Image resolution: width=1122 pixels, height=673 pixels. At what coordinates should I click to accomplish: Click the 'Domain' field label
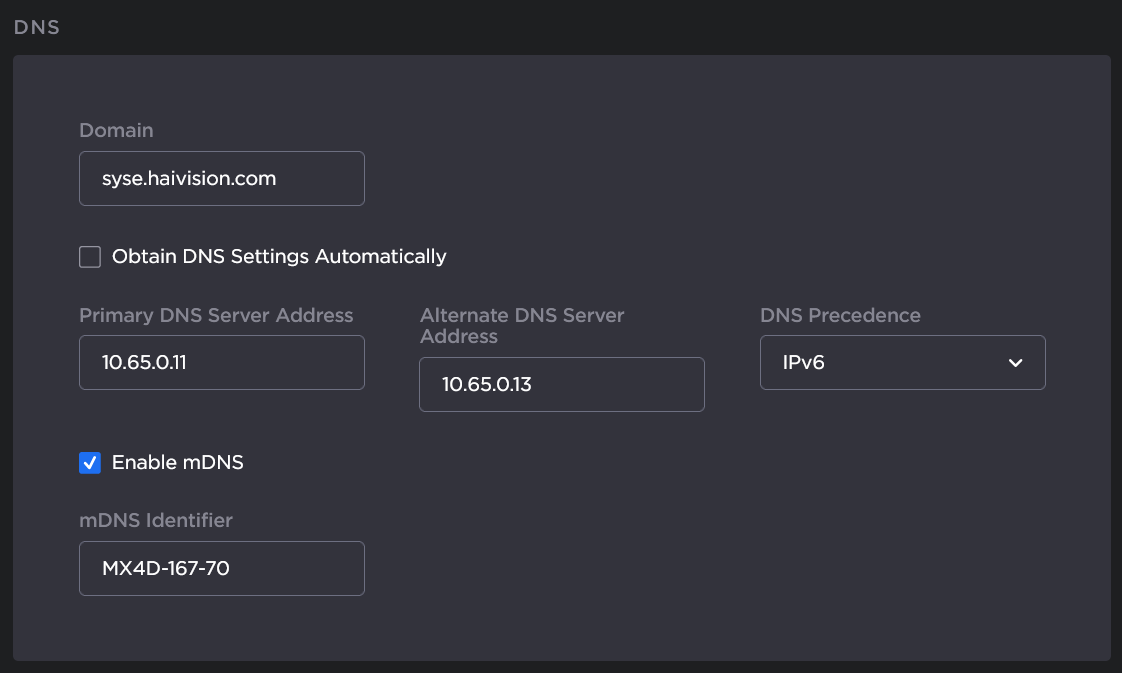coord(116,130)
